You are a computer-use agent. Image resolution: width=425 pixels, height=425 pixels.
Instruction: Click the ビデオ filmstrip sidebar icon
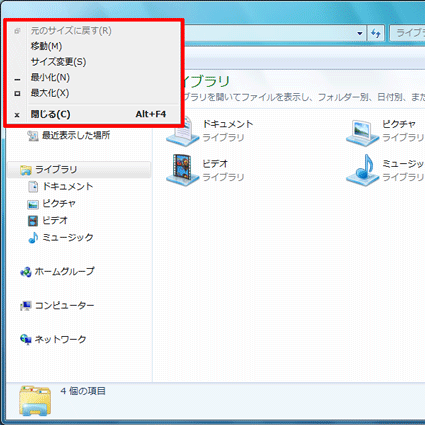click(33, 221)
